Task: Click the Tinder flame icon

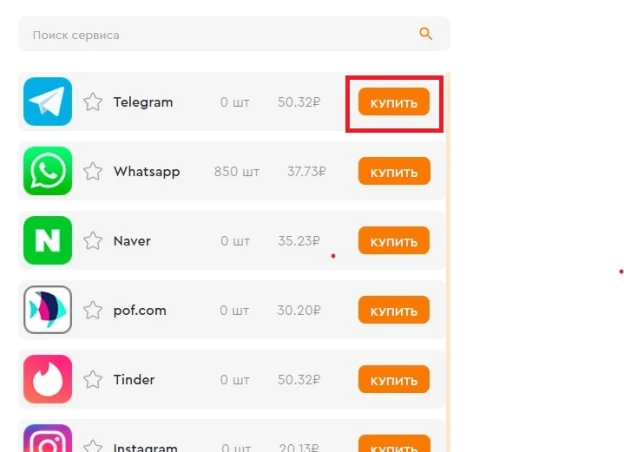Action: (x=48, y=379)
